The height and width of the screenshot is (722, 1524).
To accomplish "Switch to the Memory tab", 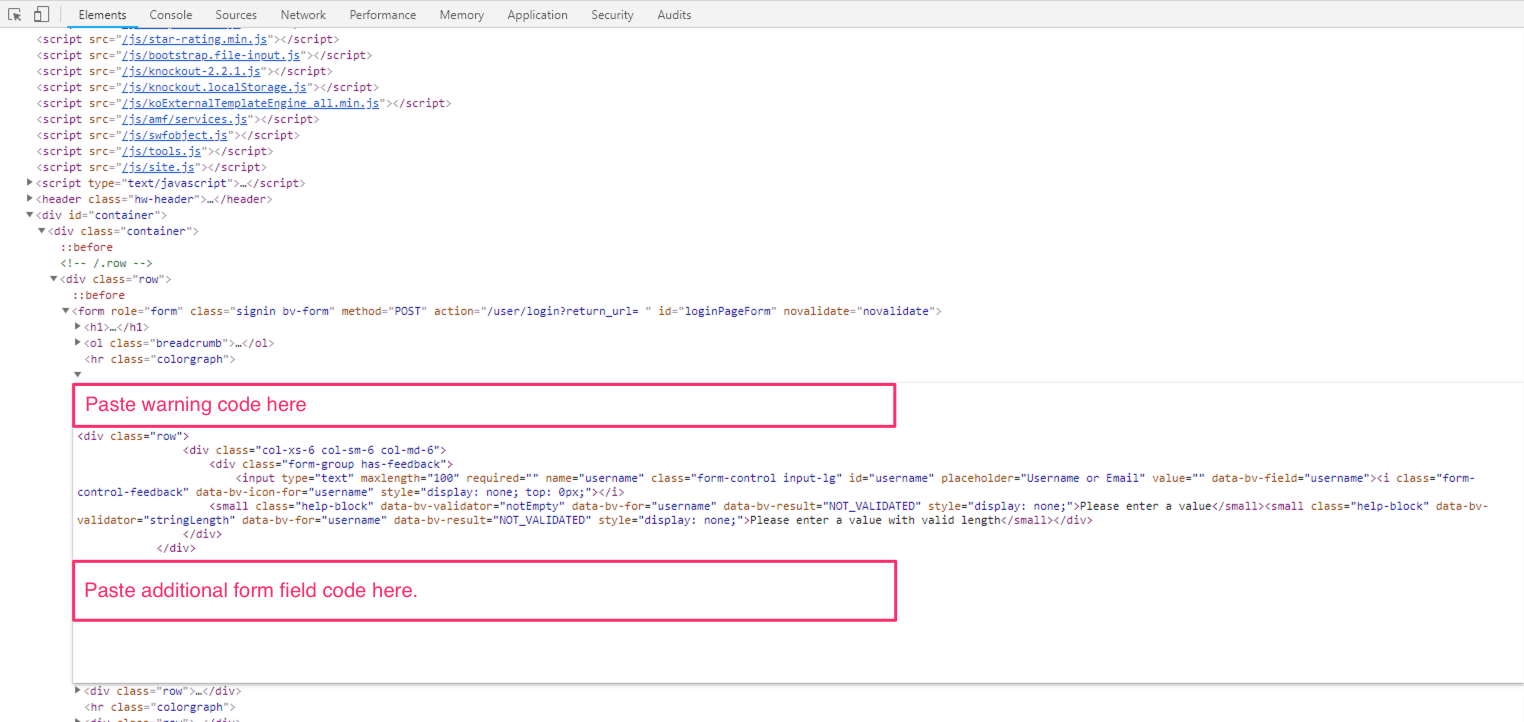I will point(461,15).
